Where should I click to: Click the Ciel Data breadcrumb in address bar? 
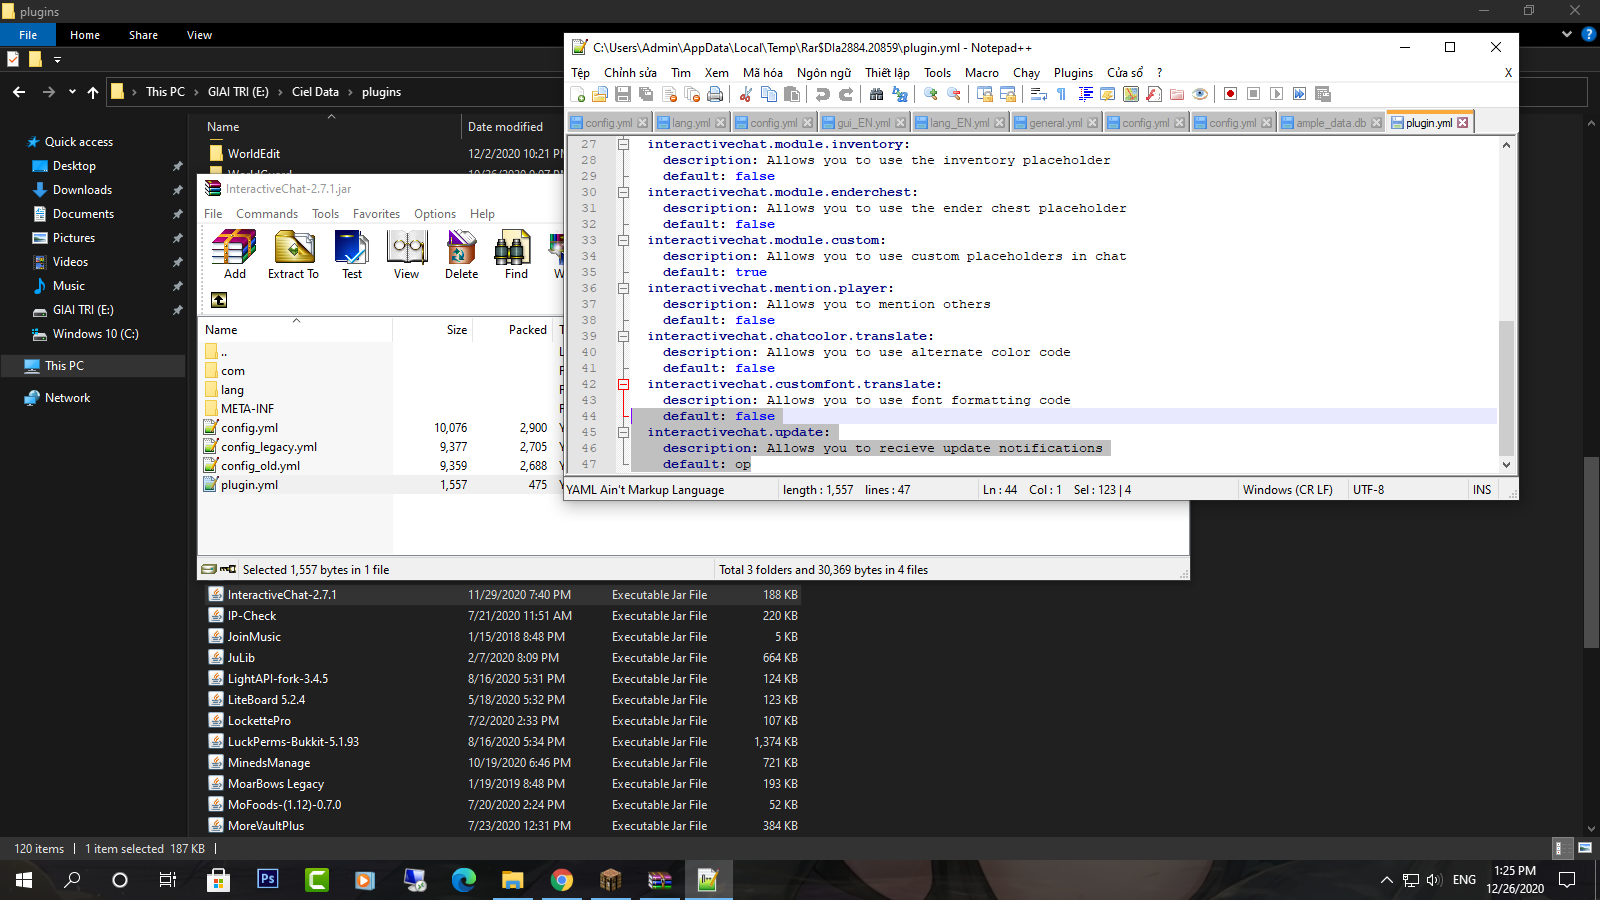[x=315, y=92]
